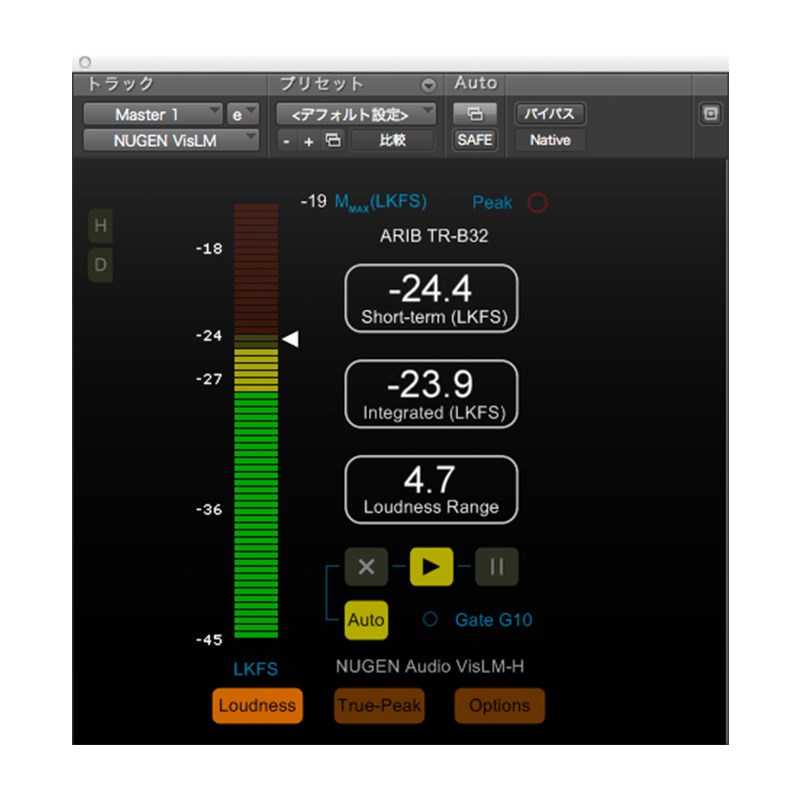
Task: Click the NUGEN Audio VisLM-H label
Action: [x=430, y=666]
